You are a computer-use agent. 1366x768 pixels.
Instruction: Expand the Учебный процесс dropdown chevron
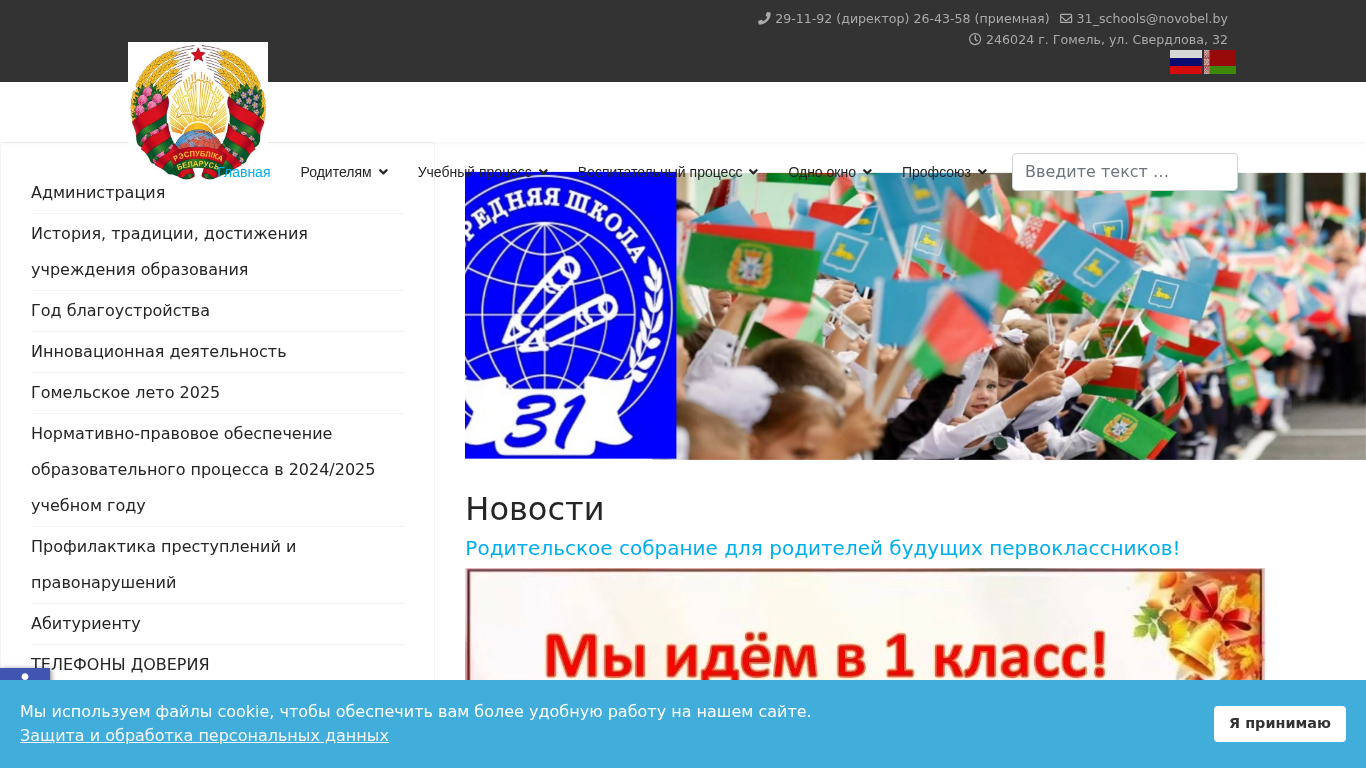(543, 172)
